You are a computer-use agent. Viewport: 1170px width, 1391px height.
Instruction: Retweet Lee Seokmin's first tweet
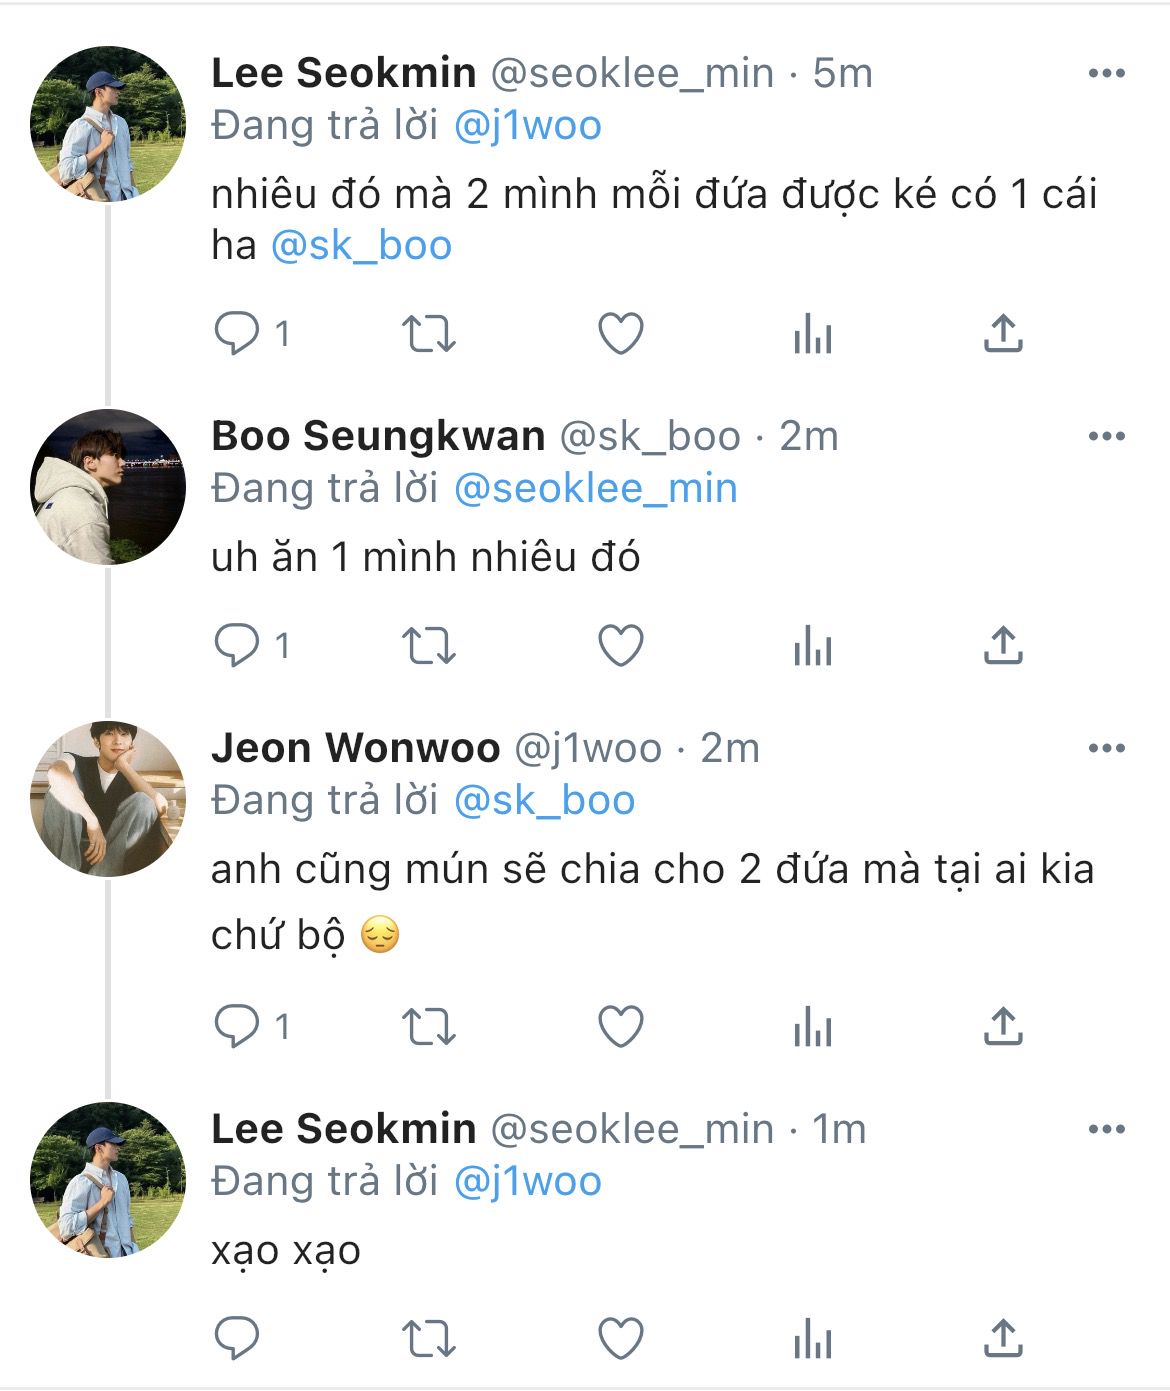(x=428, y=334)
